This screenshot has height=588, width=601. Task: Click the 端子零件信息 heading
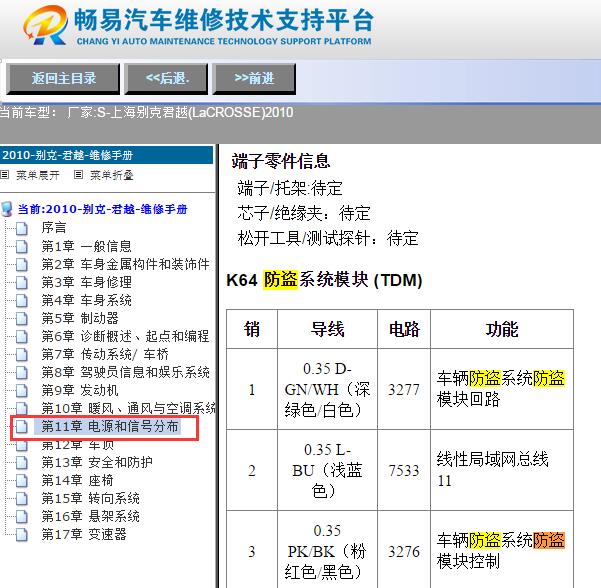click(281, 161)
